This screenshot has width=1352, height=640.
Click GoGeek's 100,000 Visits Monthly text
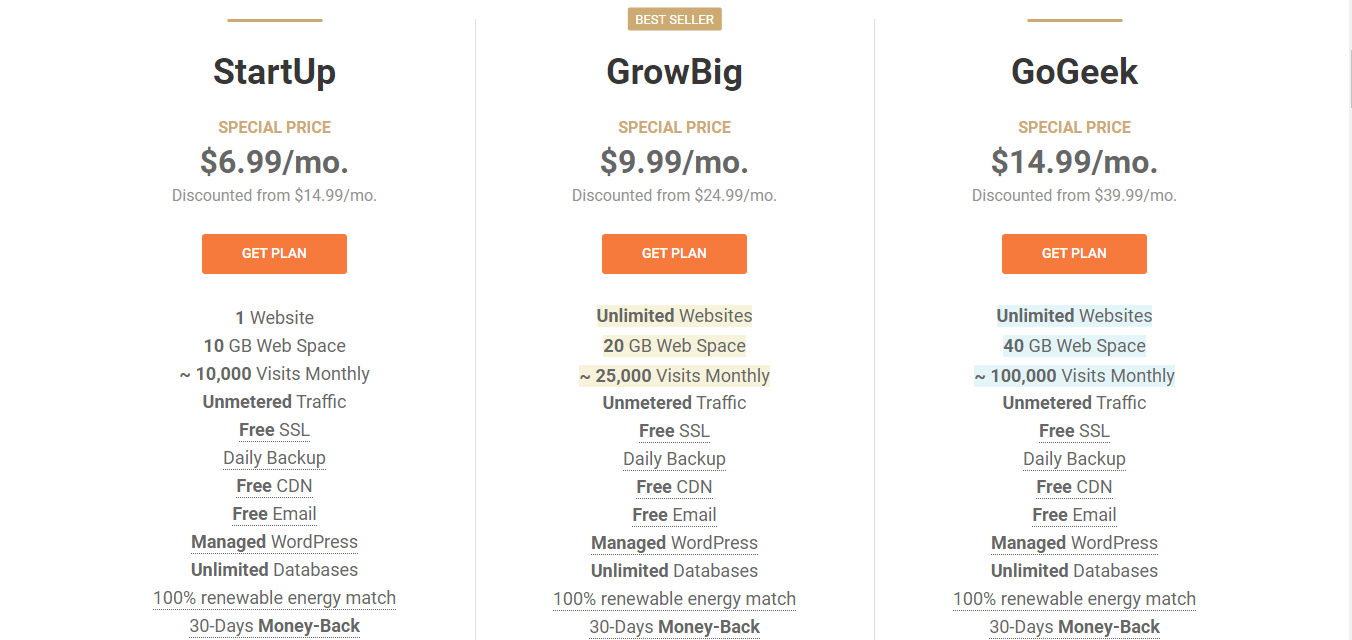[x=1074, y=376]
